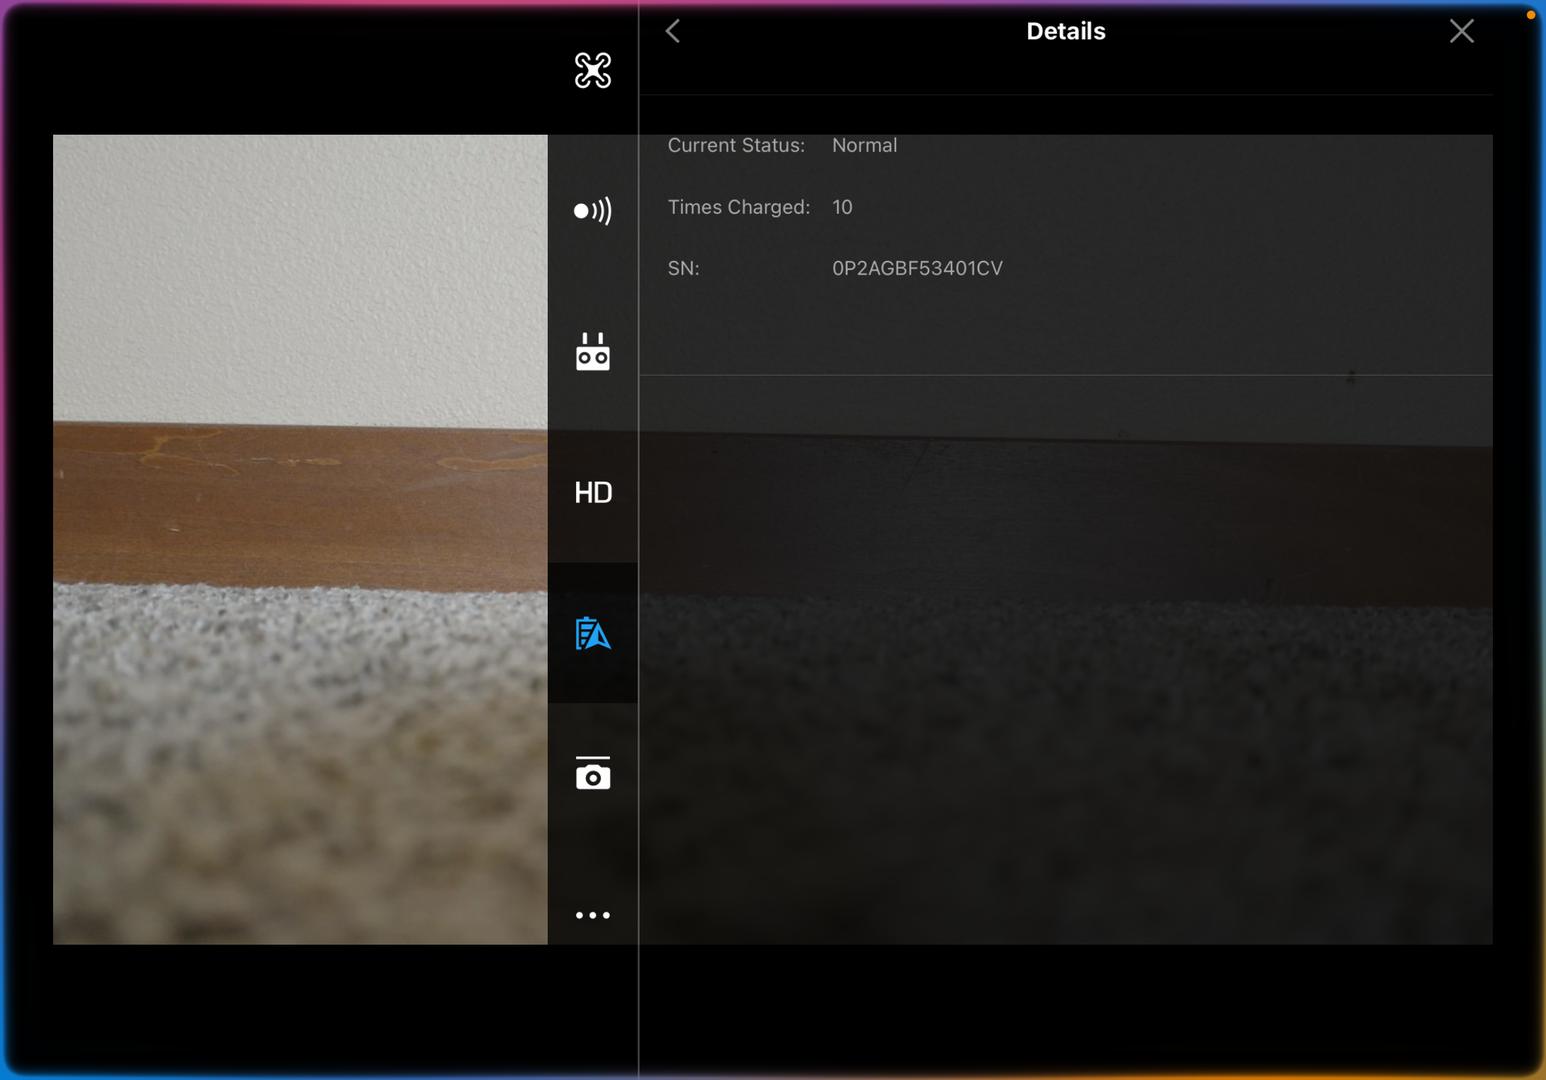
Task: Select the aircraft battery settings tab
Action: 593,633
